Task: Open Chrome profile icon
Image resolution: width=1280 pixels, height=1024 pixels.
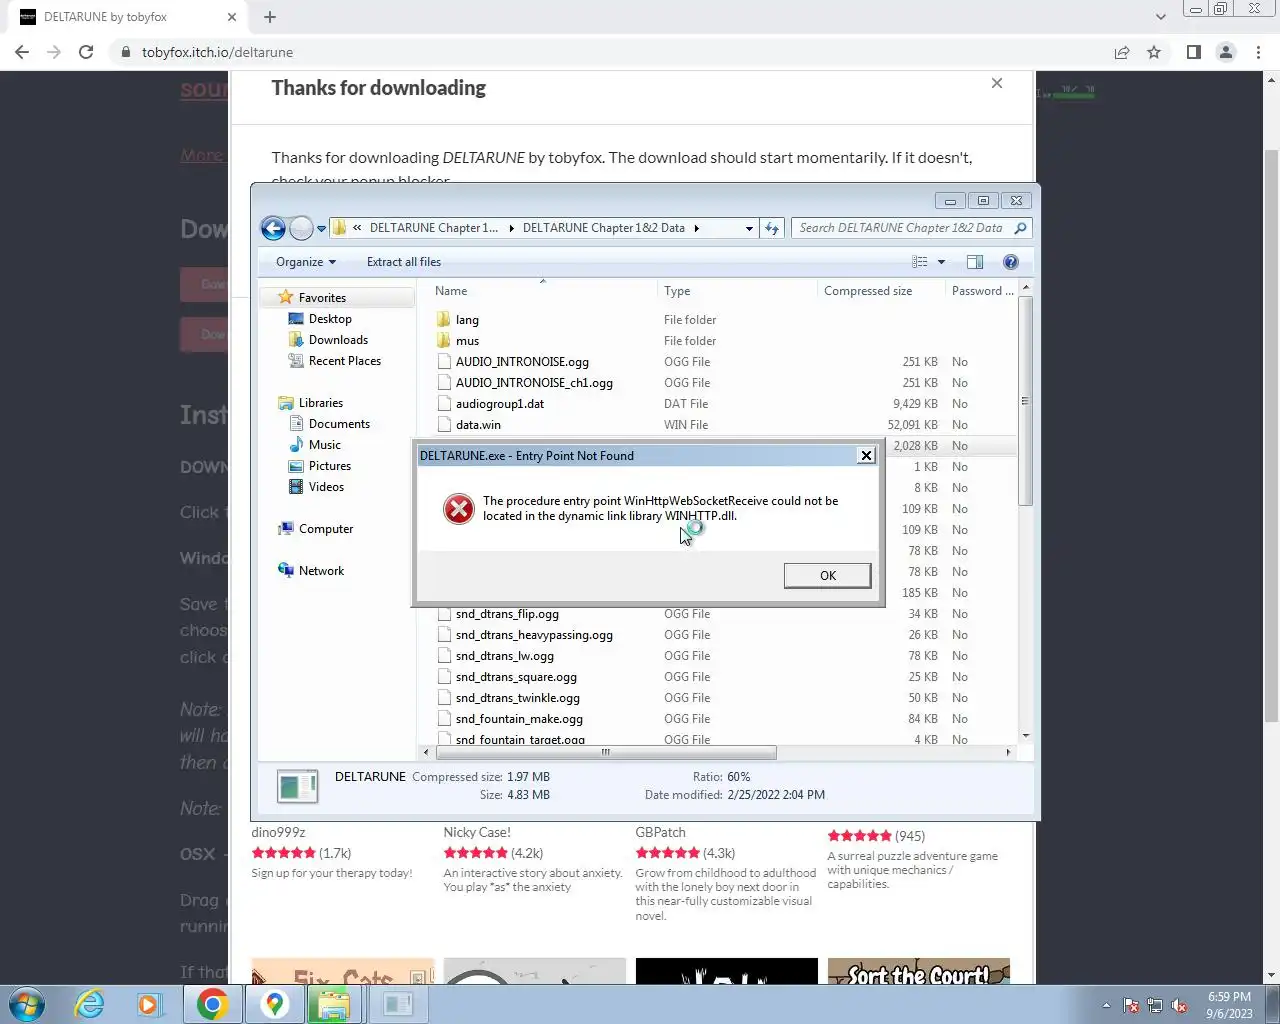Action: click(1226, 52)
